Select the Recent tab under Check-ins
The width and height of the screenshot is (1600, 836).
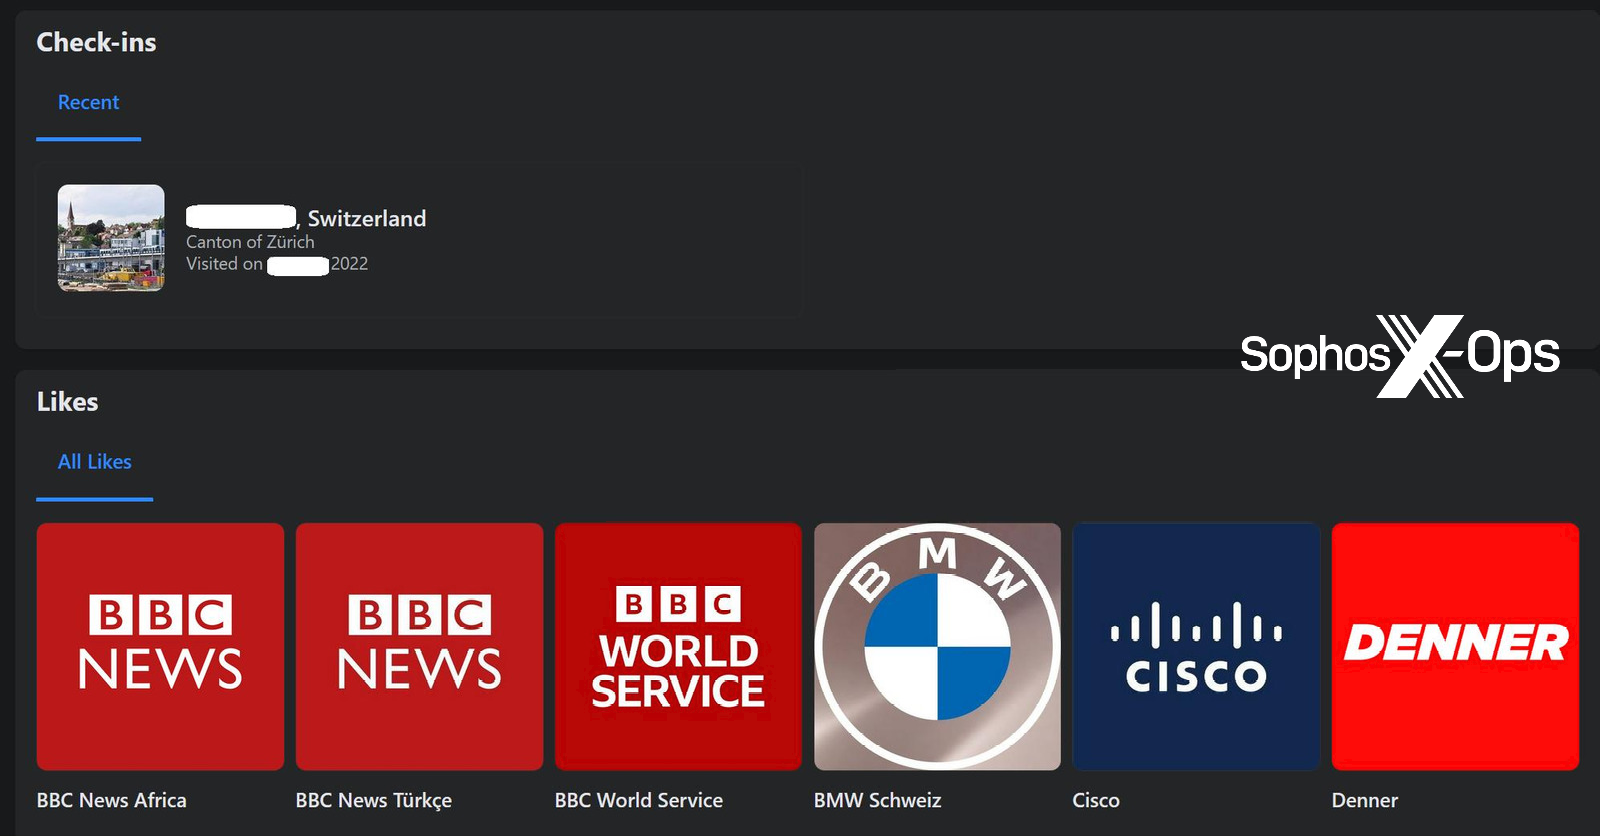[x=88, y=103]
